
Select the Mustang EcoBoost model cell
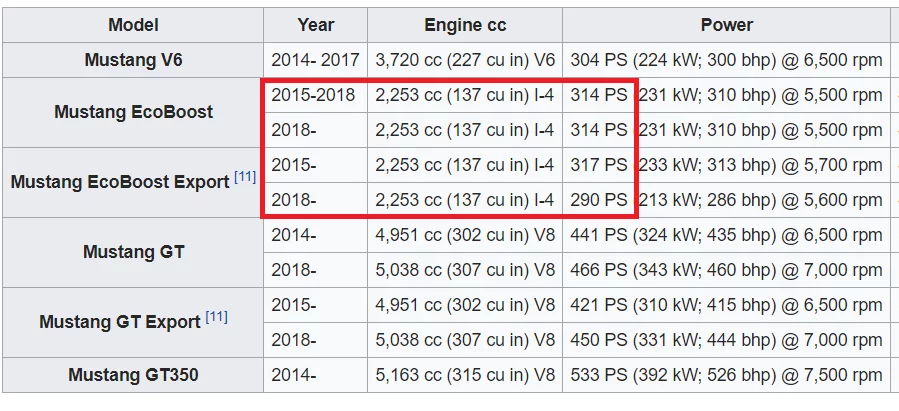pos(133,112)
